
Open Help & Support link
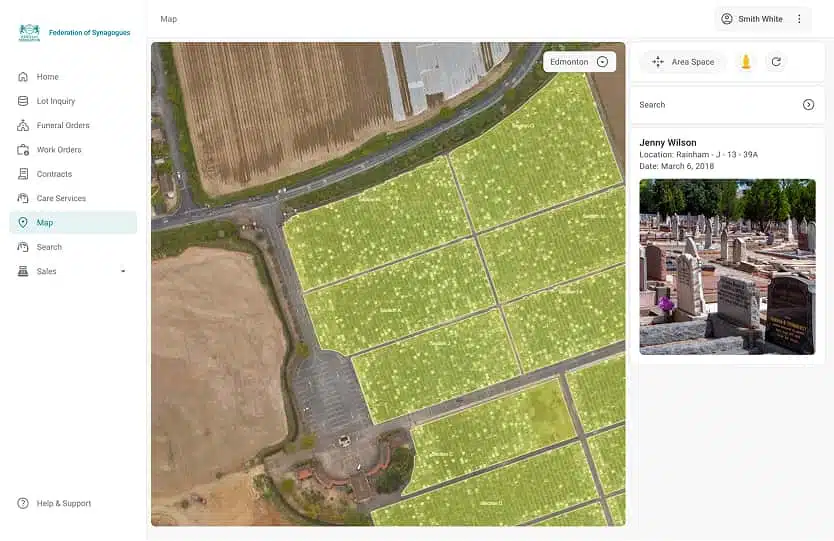(x=63, y=503)
